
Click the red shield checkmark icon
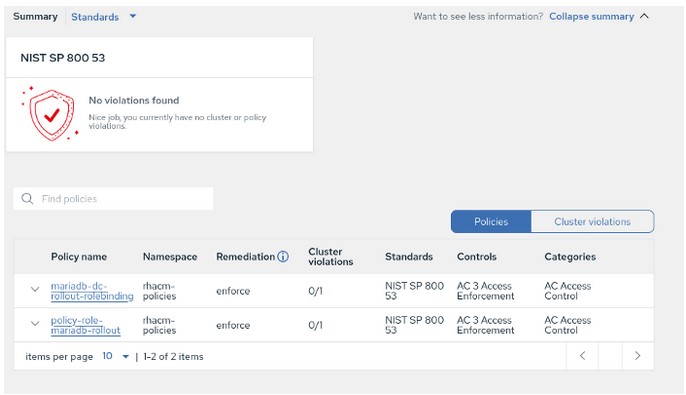(50, 114)
